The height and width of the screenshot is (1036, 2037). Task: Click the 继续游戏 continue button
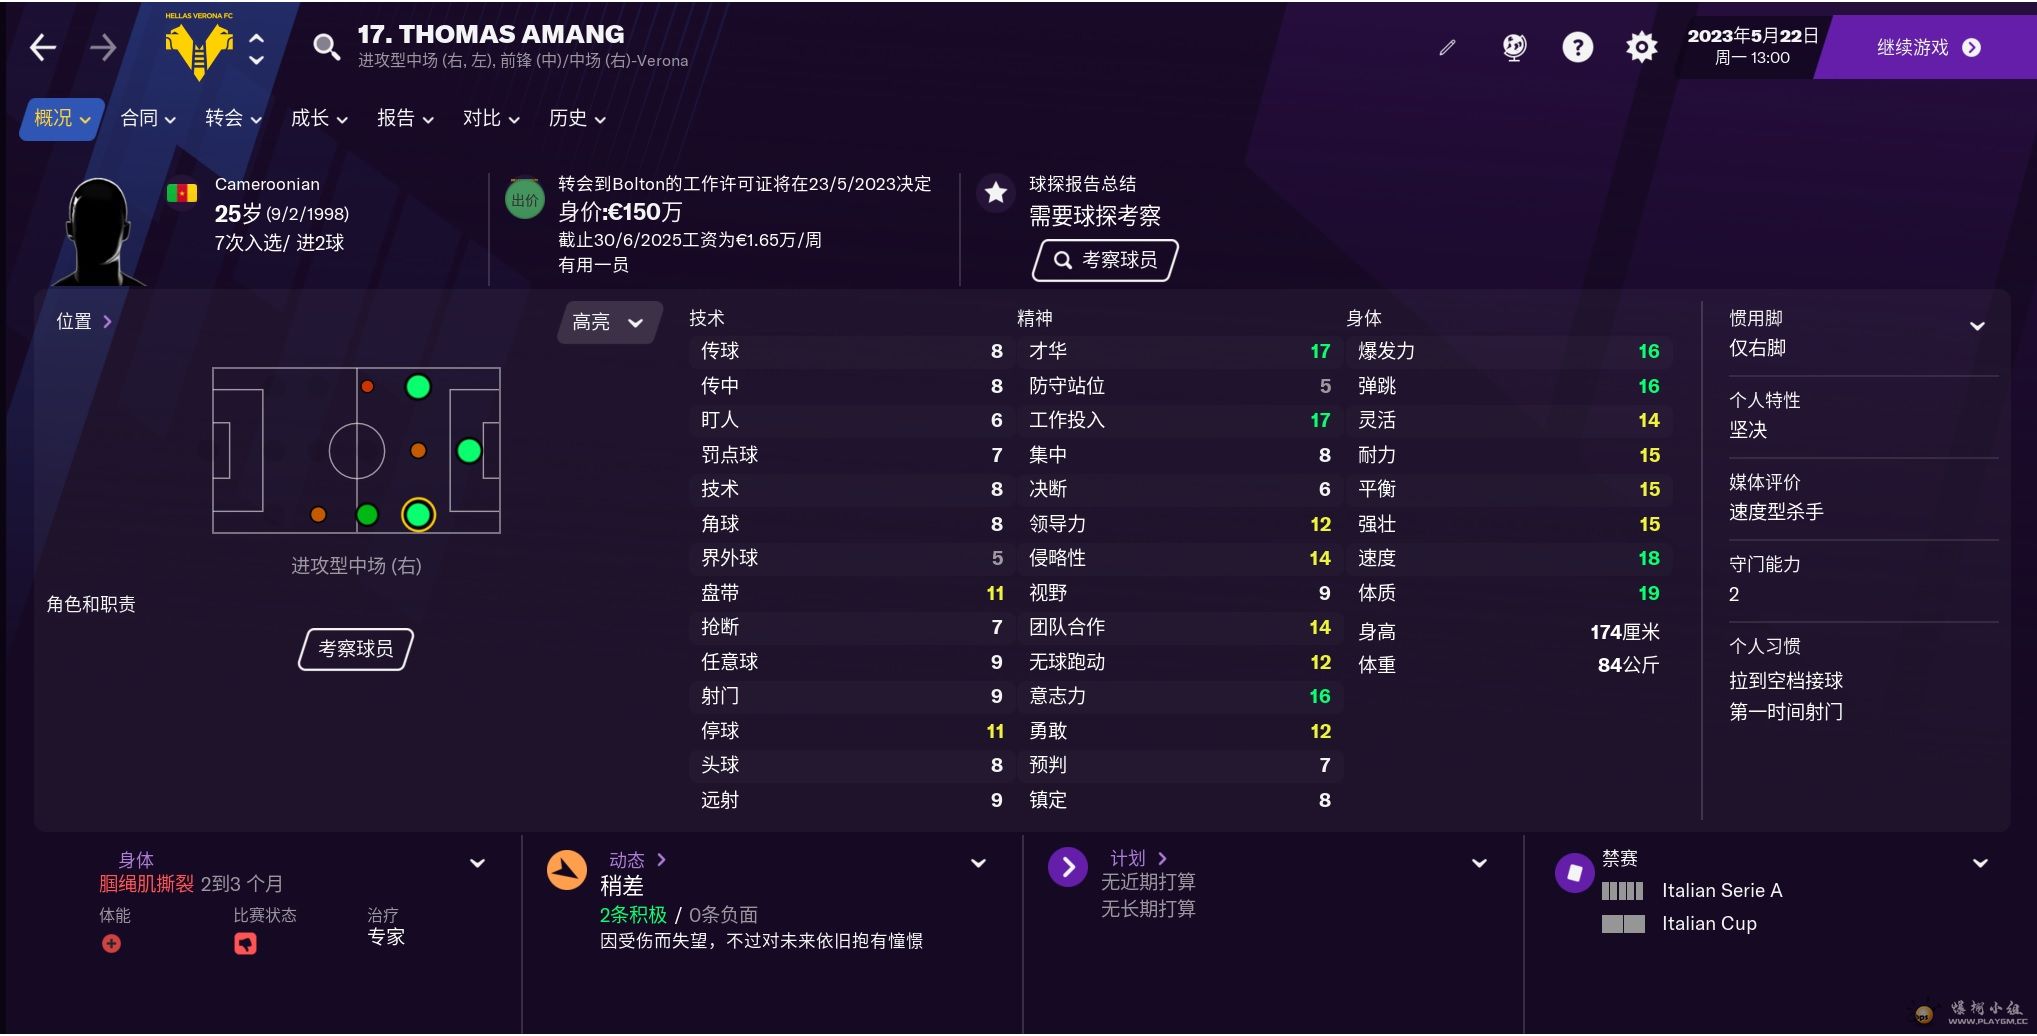tap(1927, 47)
